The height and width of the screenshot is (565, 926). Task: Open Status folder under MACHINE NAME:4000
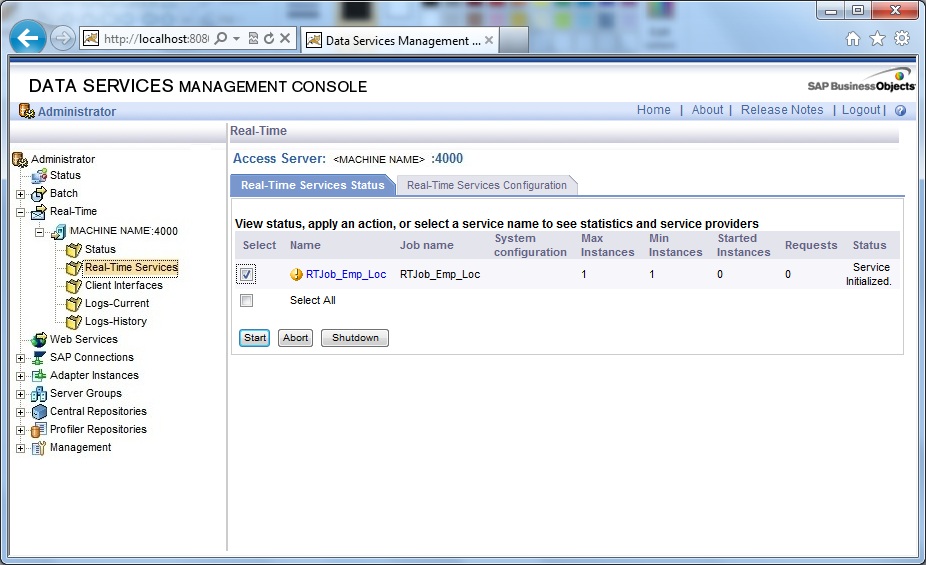(100, 249)
